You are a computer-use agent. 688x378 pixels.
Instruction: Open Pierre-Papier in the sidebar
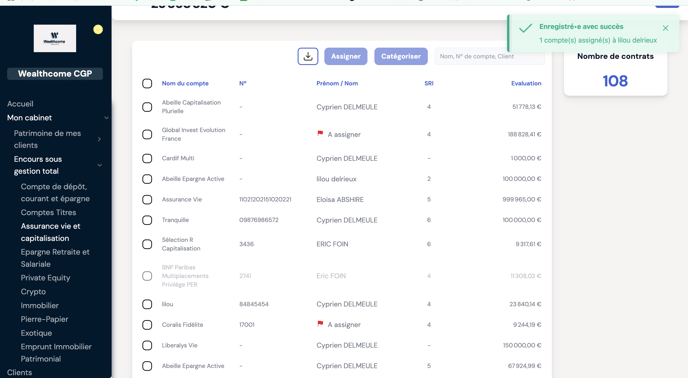pyautogui.click(x=44, y=319)
